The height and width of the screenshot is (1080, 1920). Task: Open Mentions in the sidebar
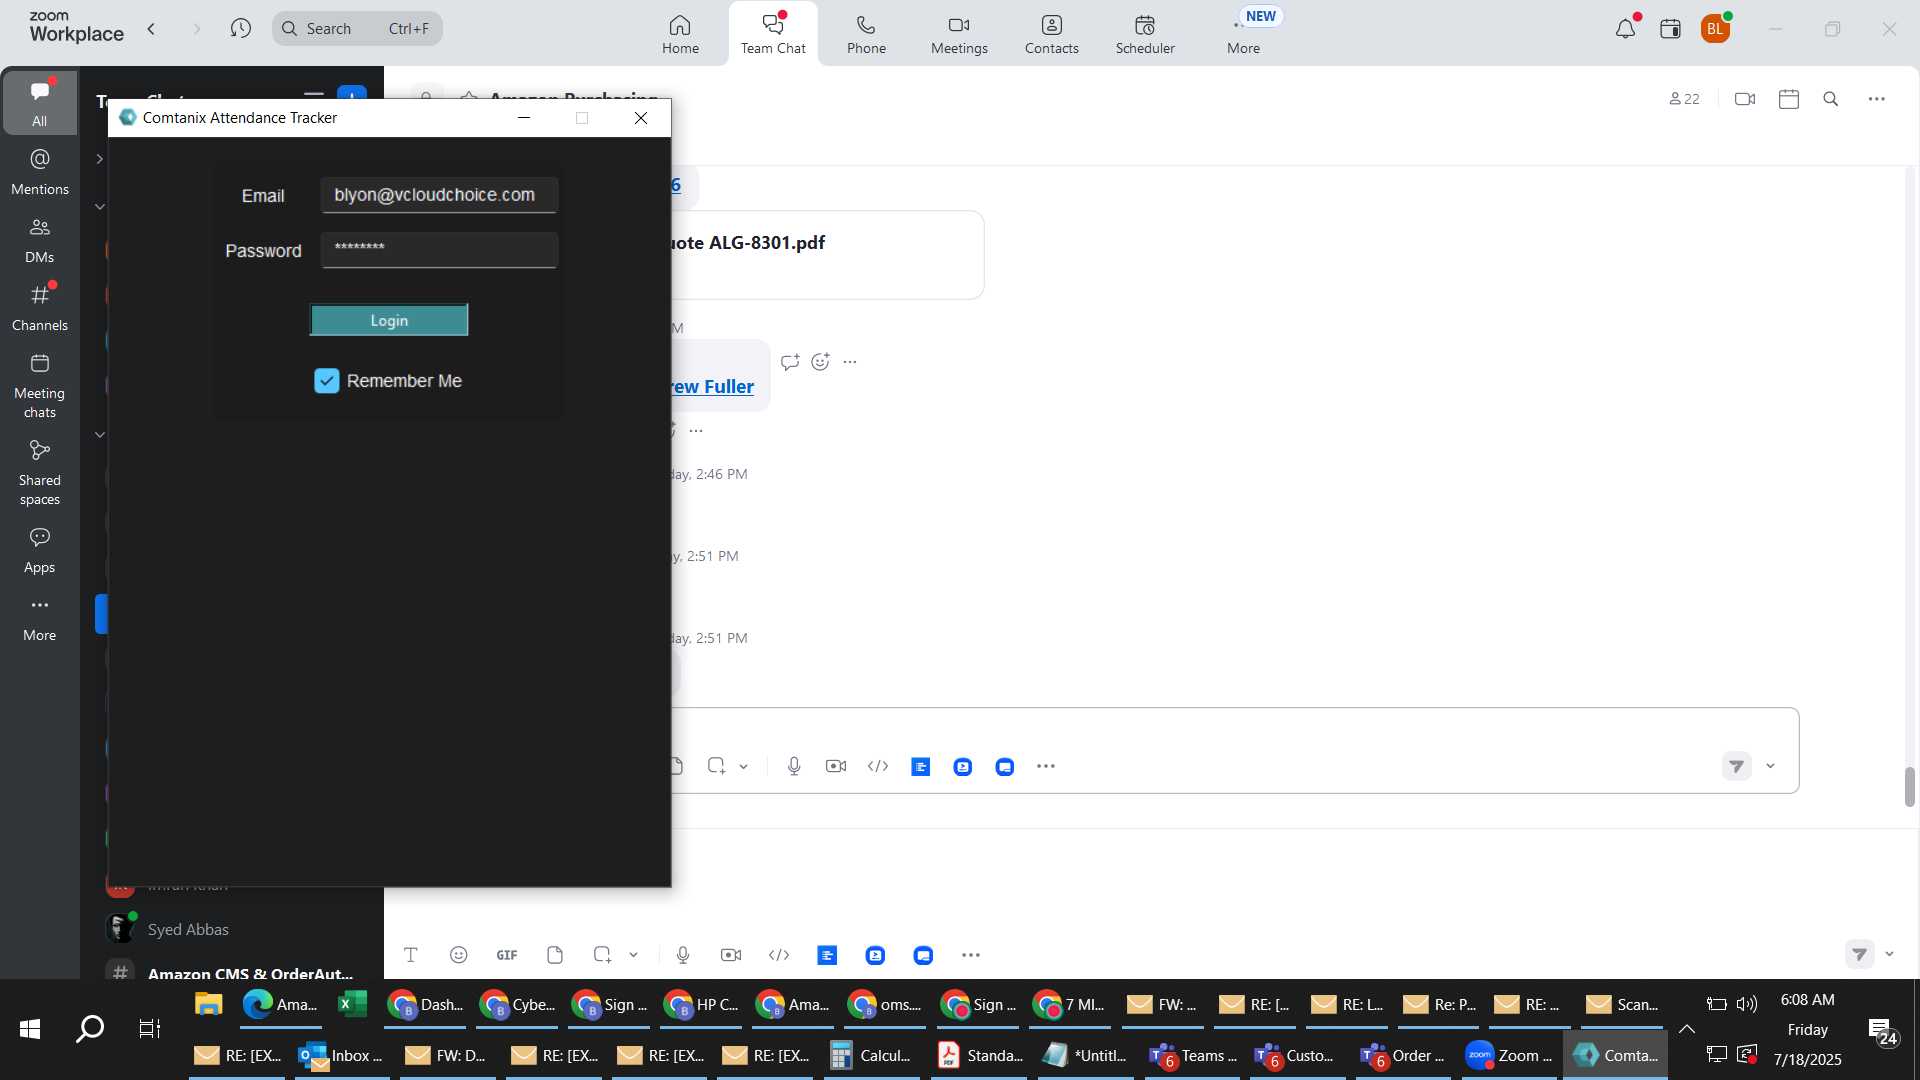click(40, 171)
